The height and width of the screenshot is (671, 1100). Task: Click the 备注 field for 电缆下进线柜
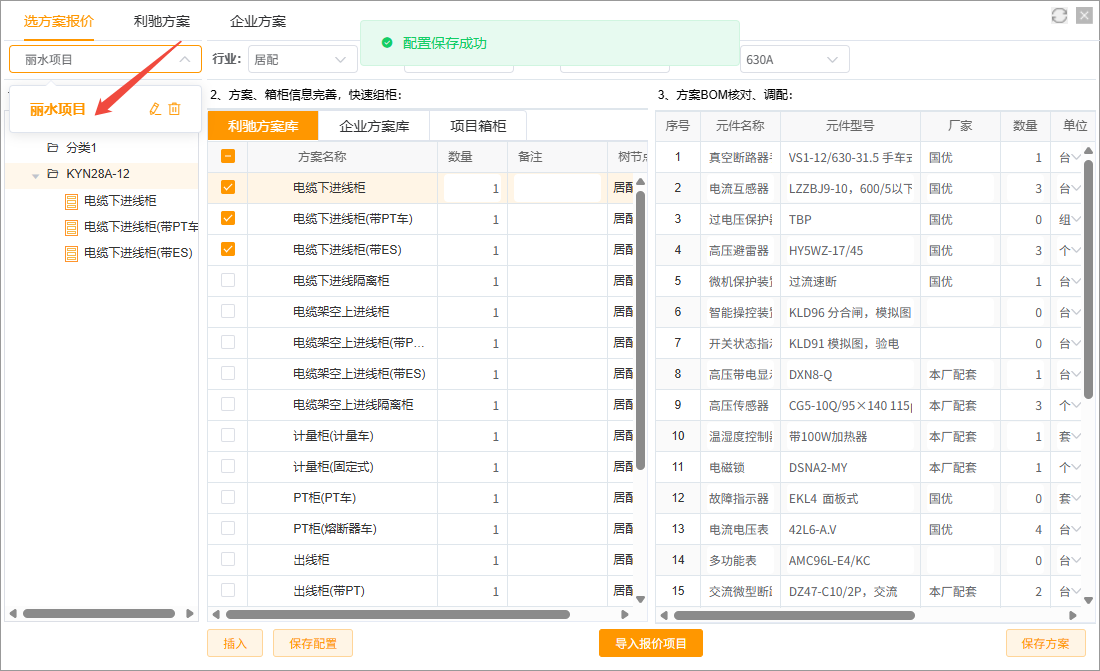point(557,188)
